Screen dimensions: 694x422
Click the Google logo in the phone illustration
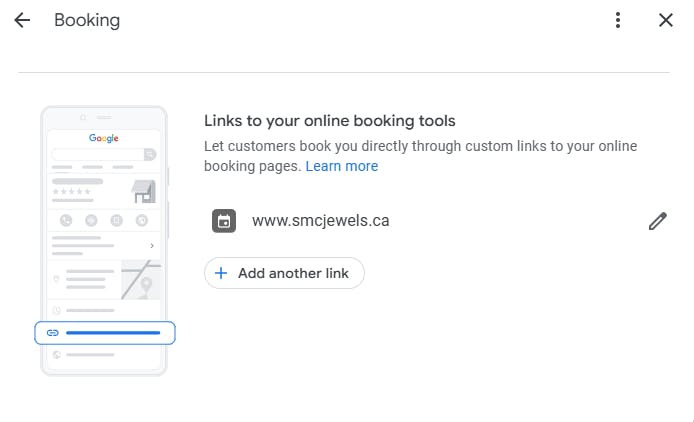(x=104, y=138)
